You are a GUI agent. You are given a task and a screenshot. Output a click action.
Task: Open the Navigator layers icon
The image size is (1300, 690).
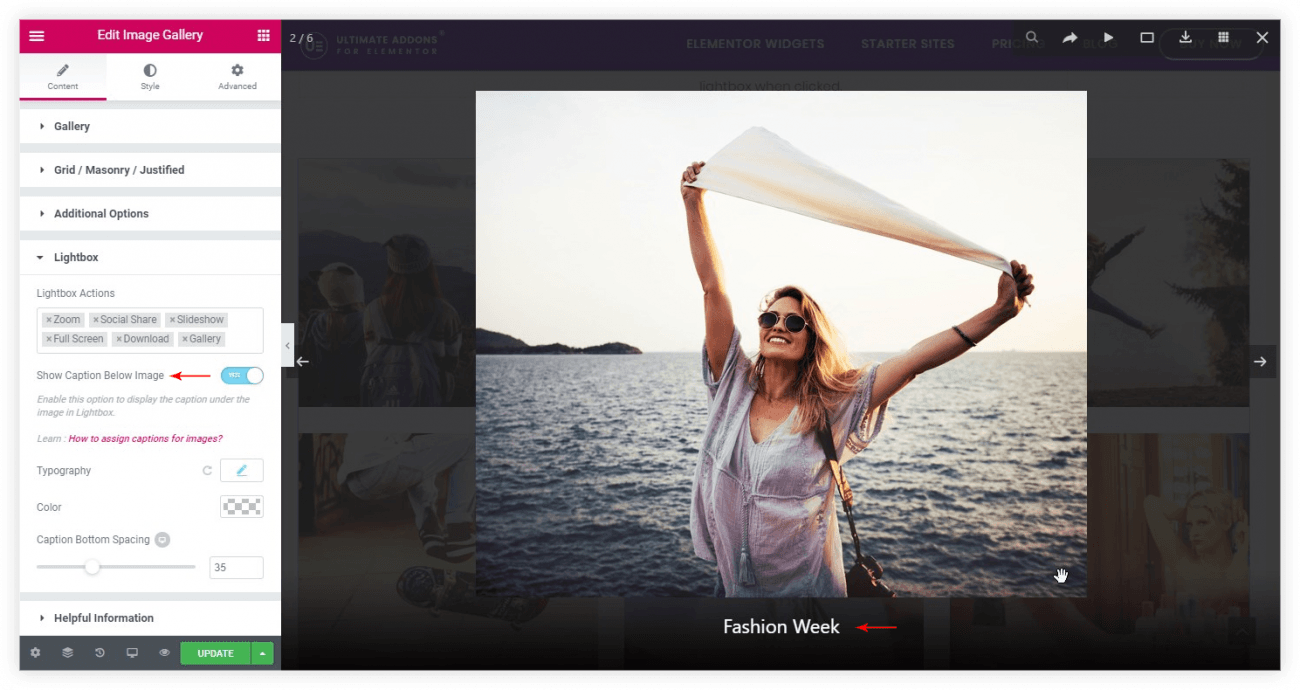click(68, 653)
